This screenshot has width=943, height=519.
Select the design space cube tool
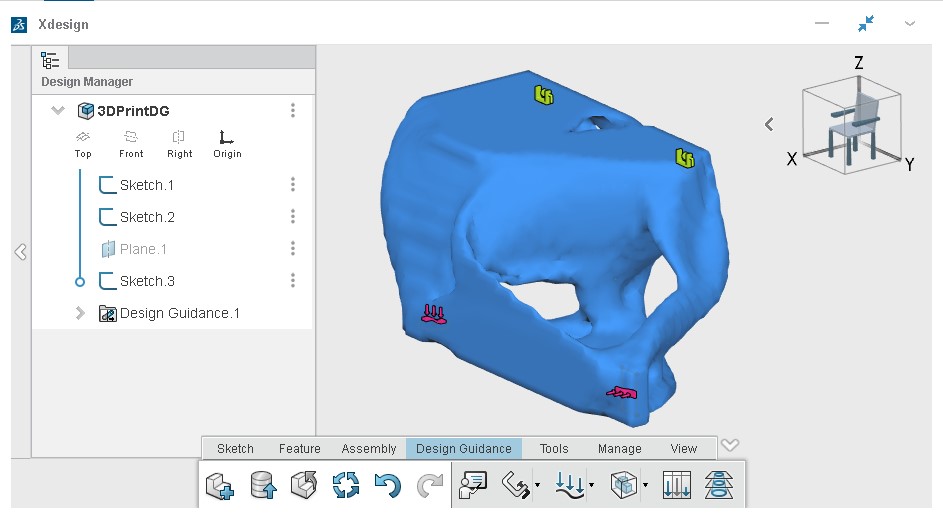coord(624,485)
